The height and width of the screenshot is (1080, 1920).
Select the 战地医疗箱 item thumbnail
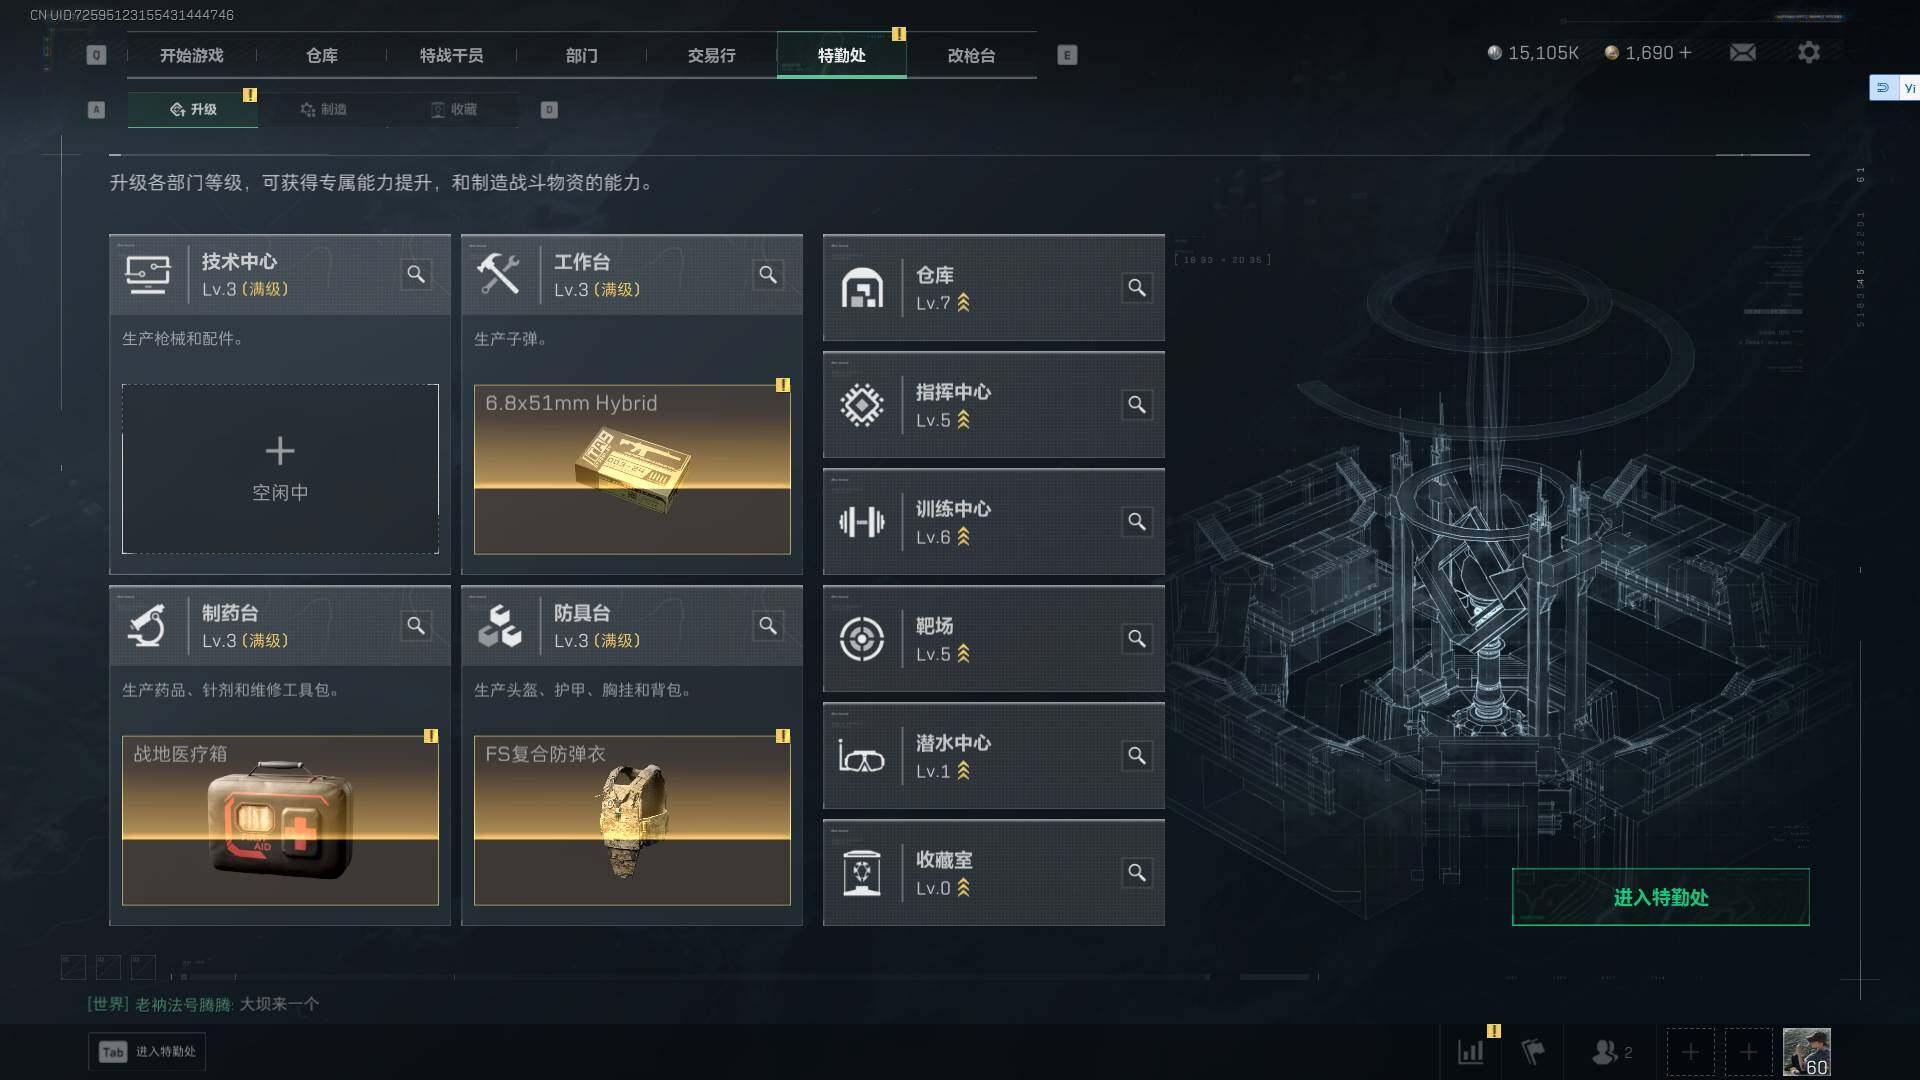280,820
